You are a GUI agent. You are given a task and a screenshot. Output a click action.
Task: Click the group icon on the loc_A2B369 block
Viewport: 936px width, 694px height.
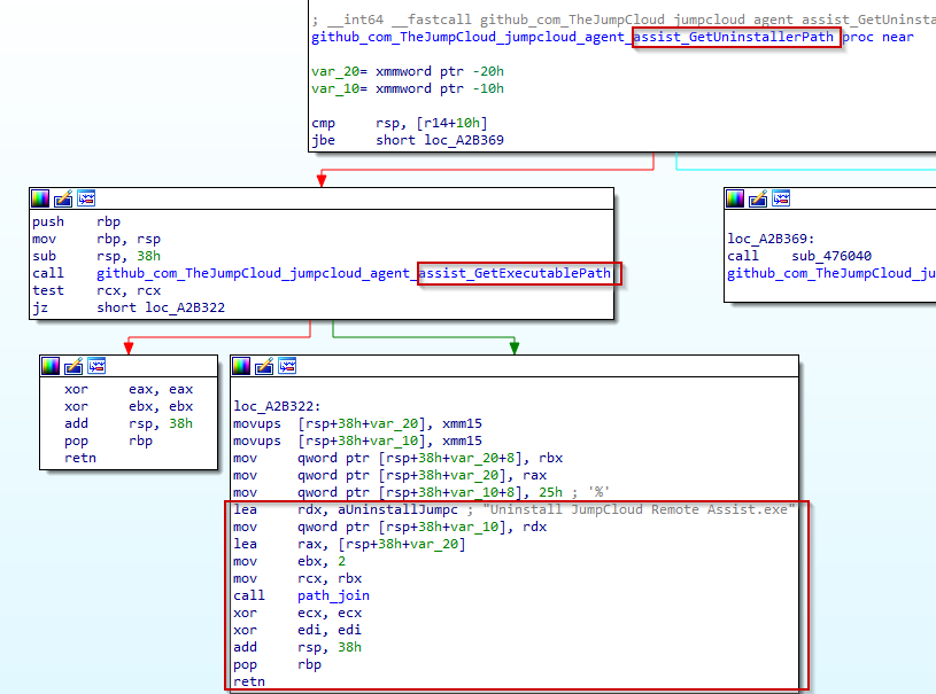[781, 198]
